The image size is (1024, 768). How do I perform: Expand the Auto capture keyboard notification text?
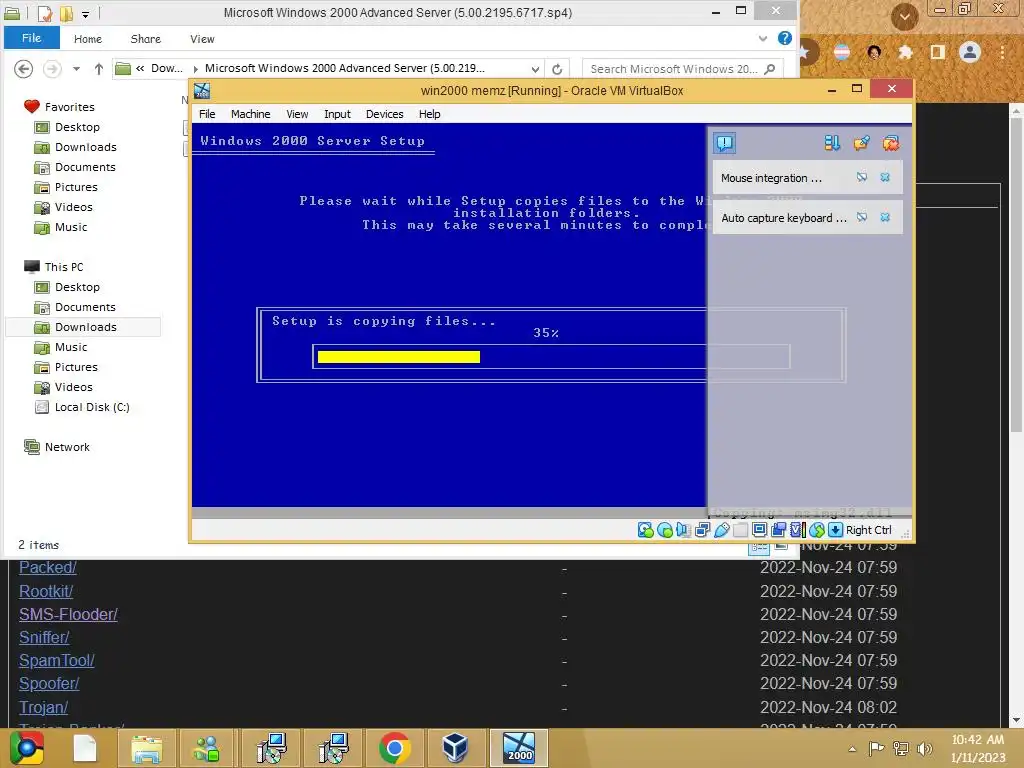[784, 218]
